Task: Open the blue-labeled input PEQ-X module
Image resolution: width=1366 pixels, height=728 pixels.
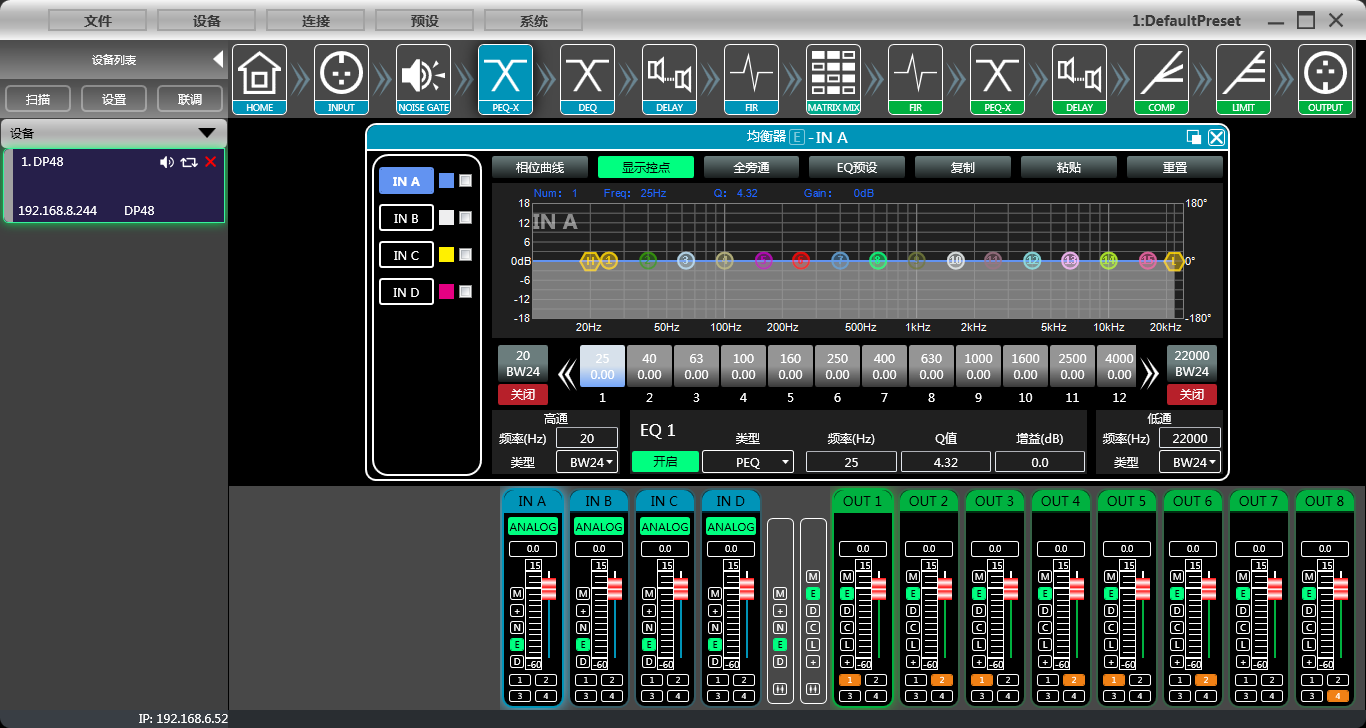Action: coord(506,79)
